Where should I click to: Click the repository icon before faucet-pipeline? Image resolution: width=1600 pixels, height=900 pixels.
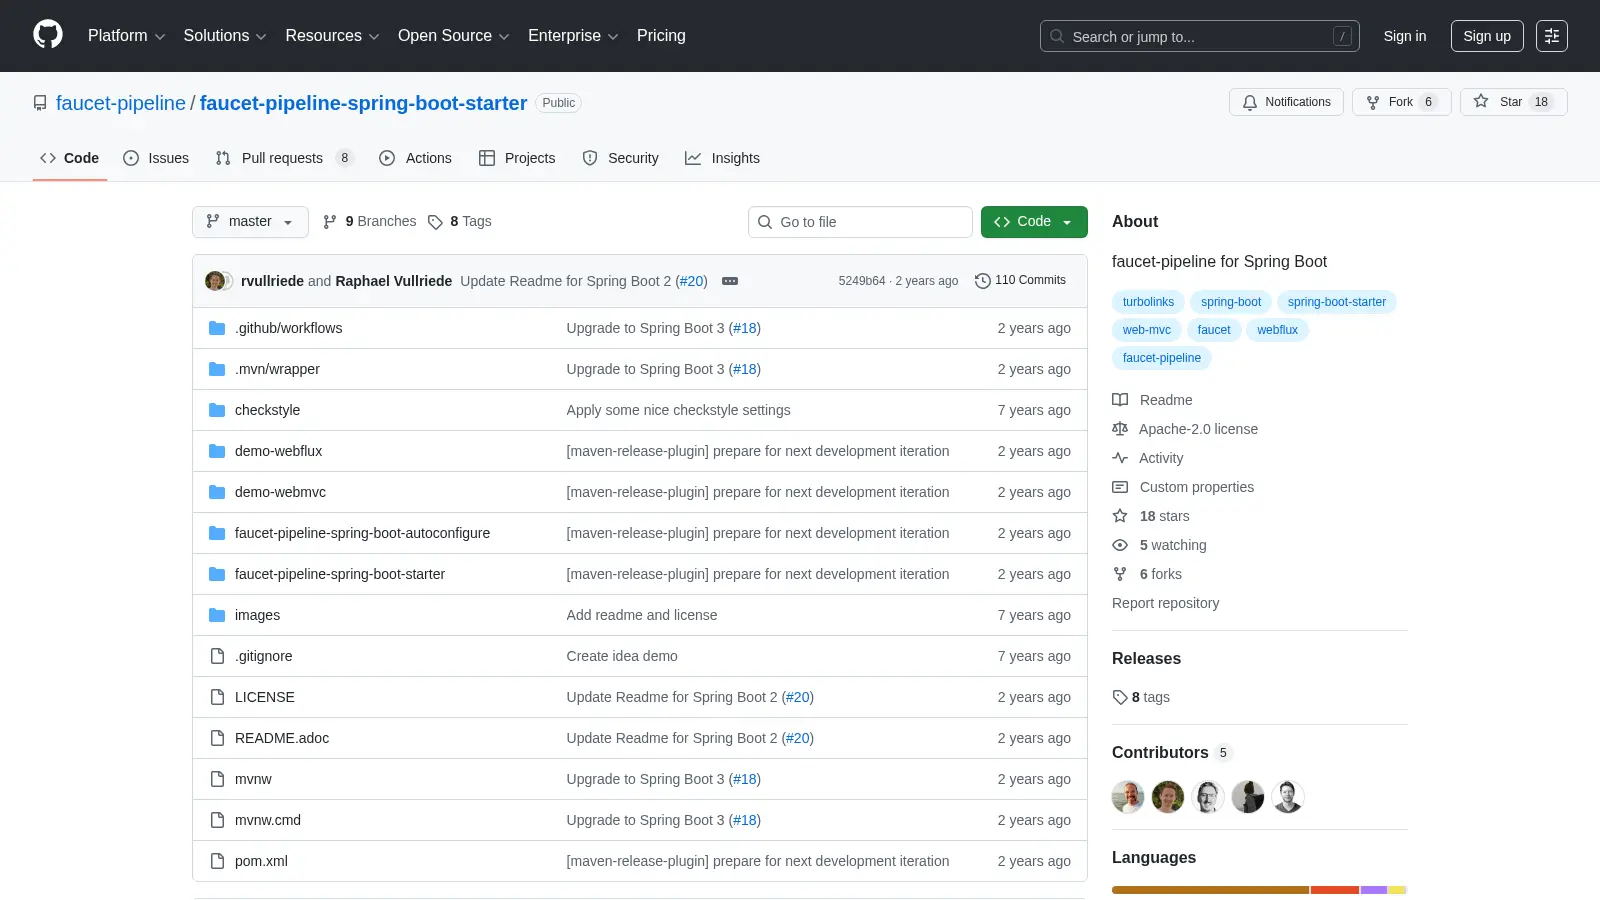40,103
